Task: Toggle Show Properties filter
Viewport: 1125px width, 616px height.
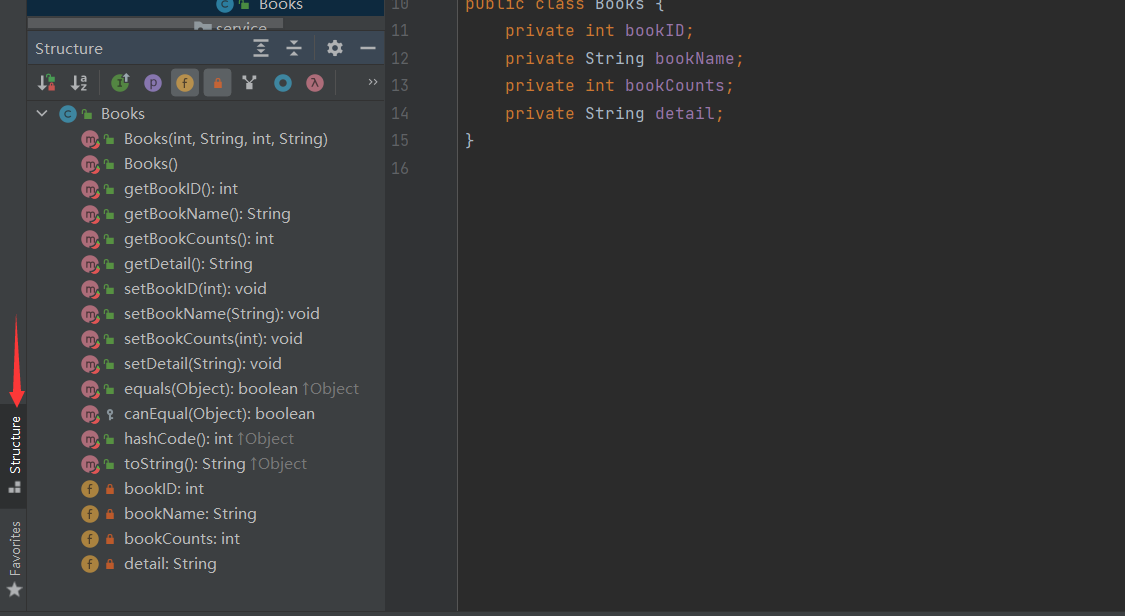Action: tap(153, 83)
